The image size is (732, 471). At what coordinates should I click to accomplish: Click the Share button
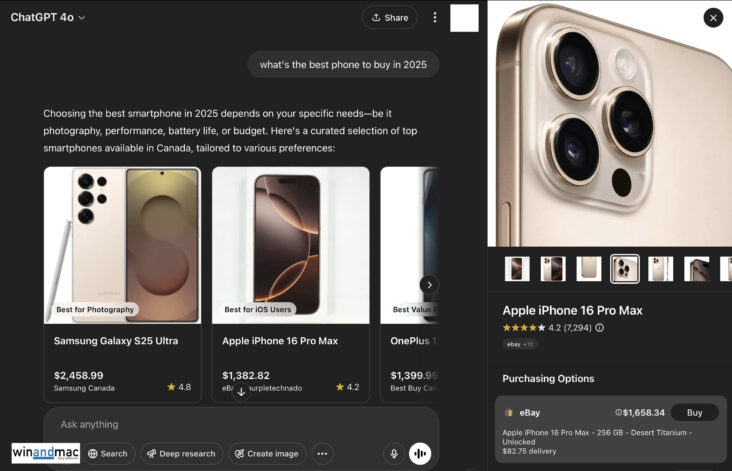389,17
